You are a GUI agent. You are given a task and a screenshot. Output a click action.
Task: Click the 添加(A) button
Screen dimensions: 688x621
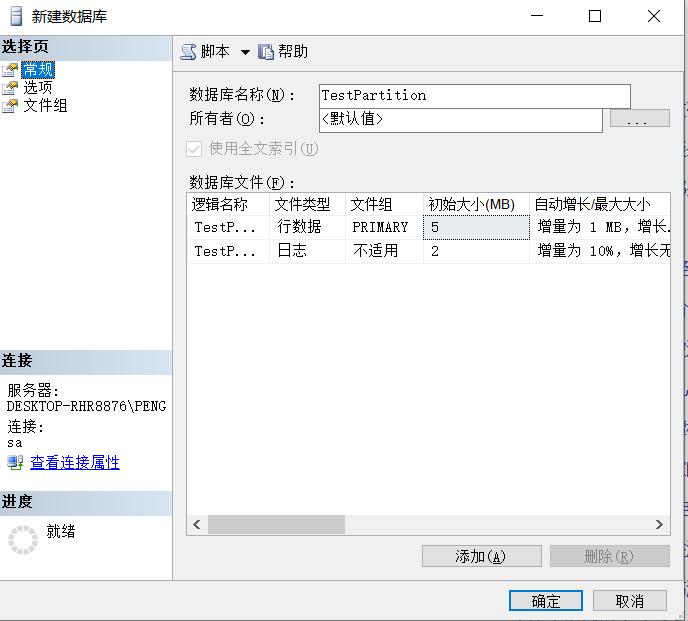(x=481, y=556)
